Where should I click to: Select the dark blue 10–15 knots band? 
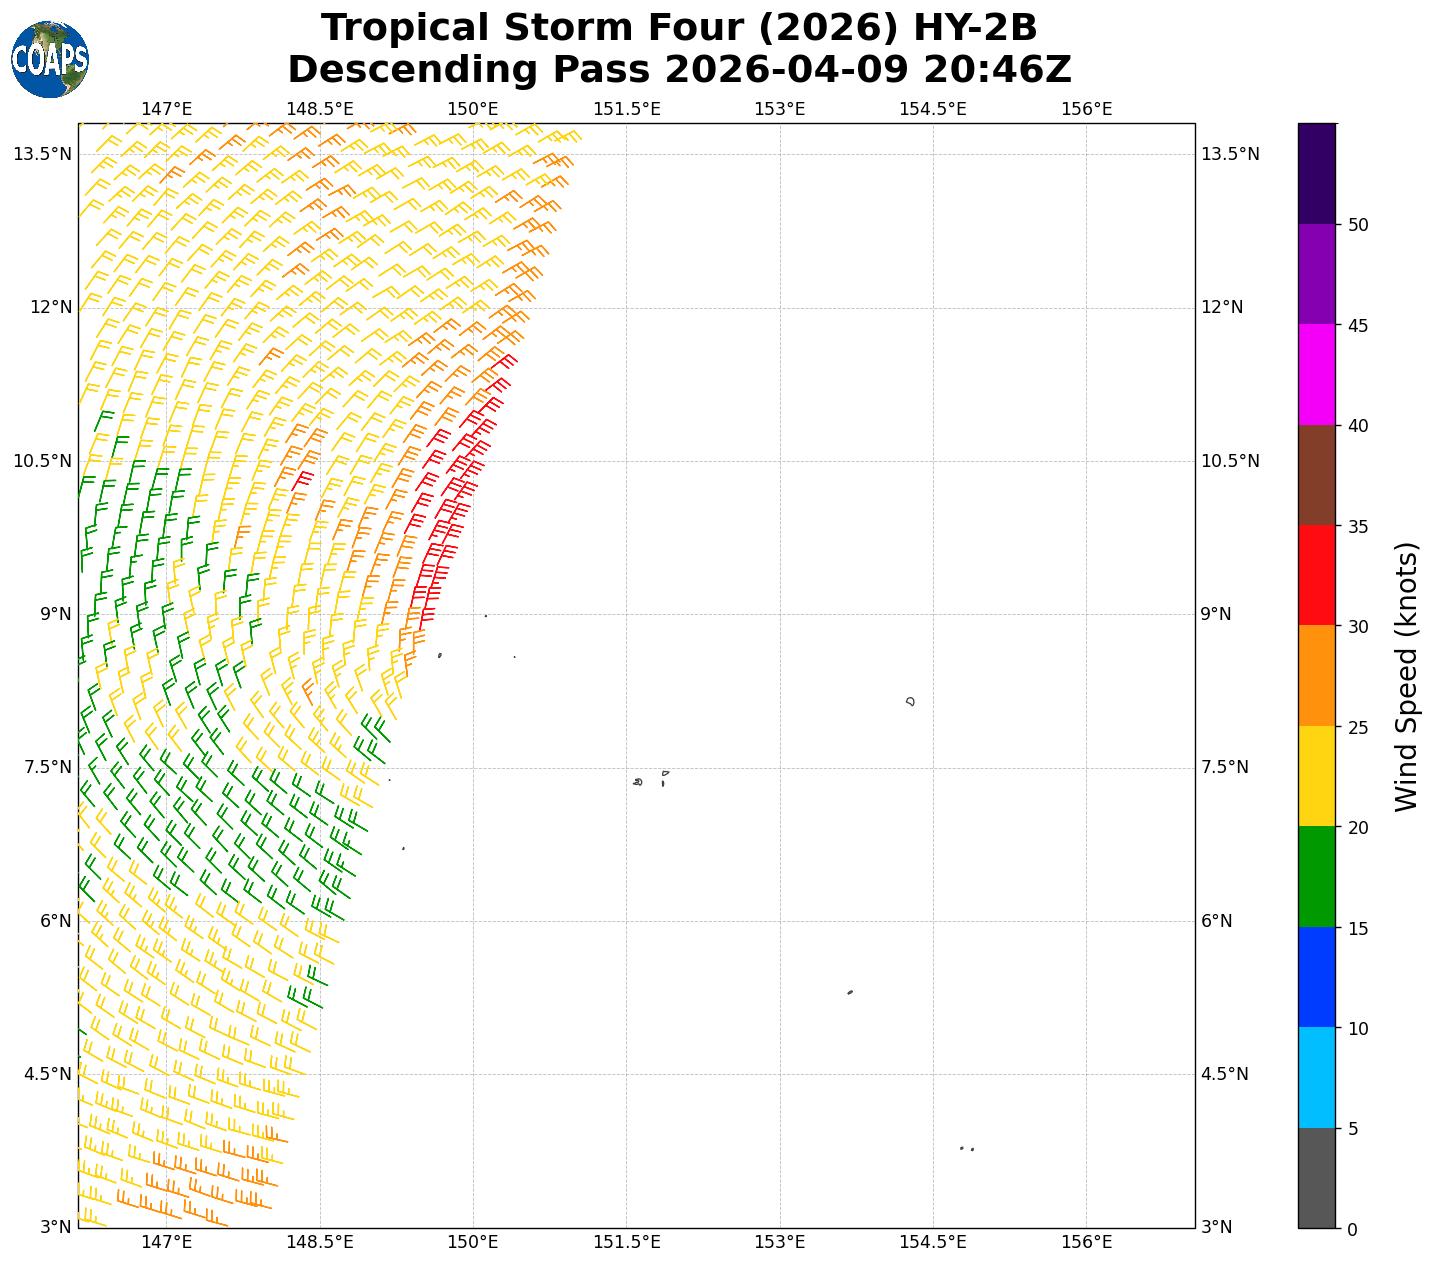(1316, 977)
